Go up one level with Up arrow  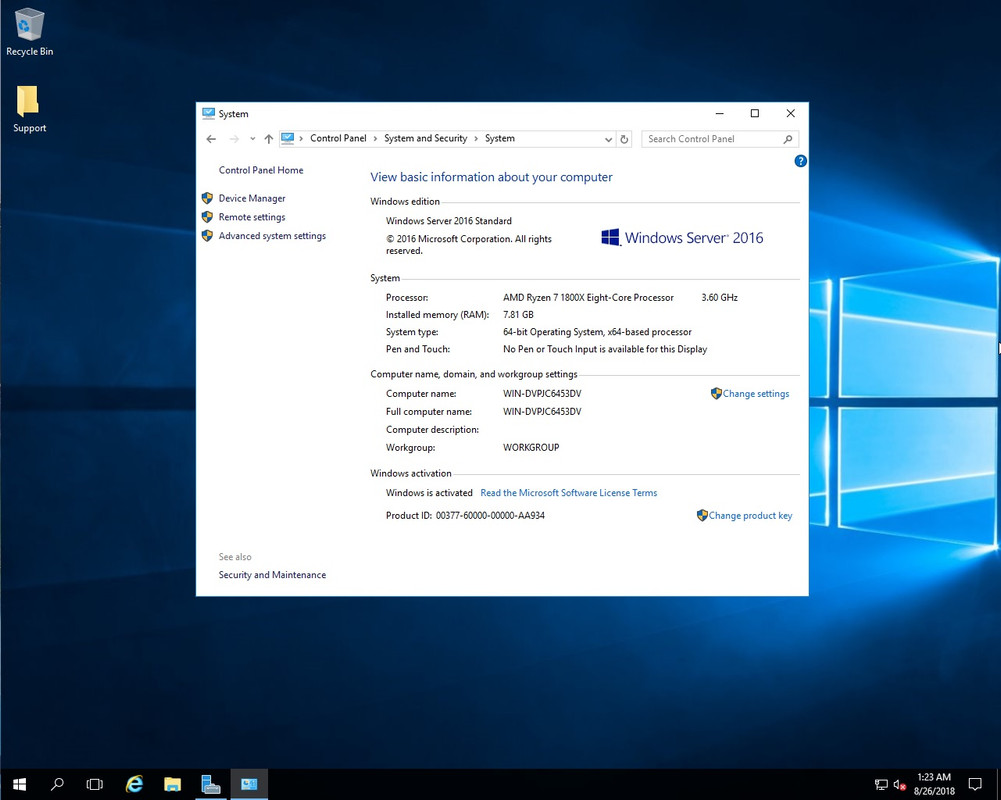[x=269, y=139]
